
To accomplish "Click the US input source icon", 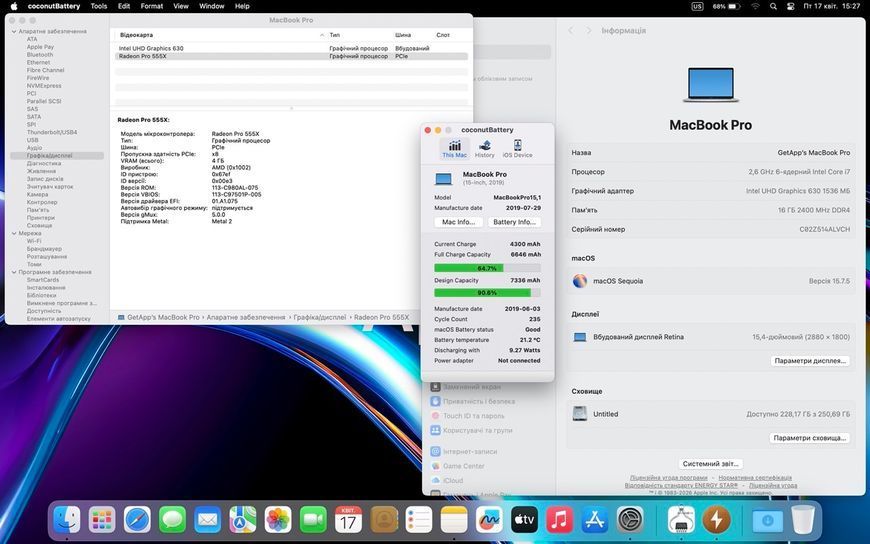I will (697, 7).
